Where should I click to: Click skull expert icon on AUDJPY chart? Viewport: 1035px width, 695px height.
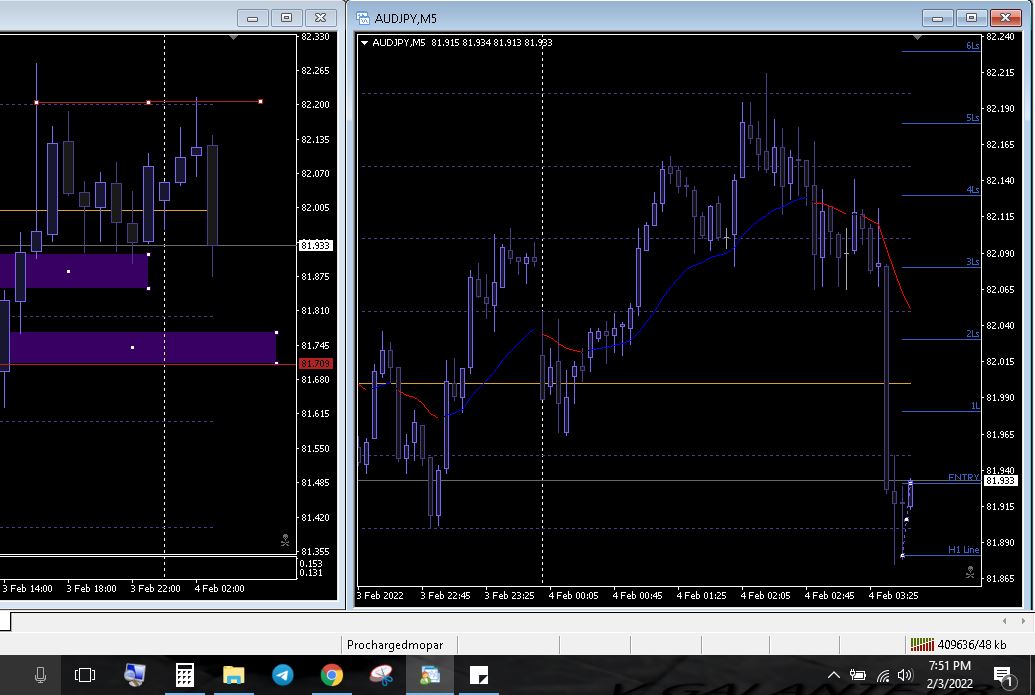pos(970,572)
